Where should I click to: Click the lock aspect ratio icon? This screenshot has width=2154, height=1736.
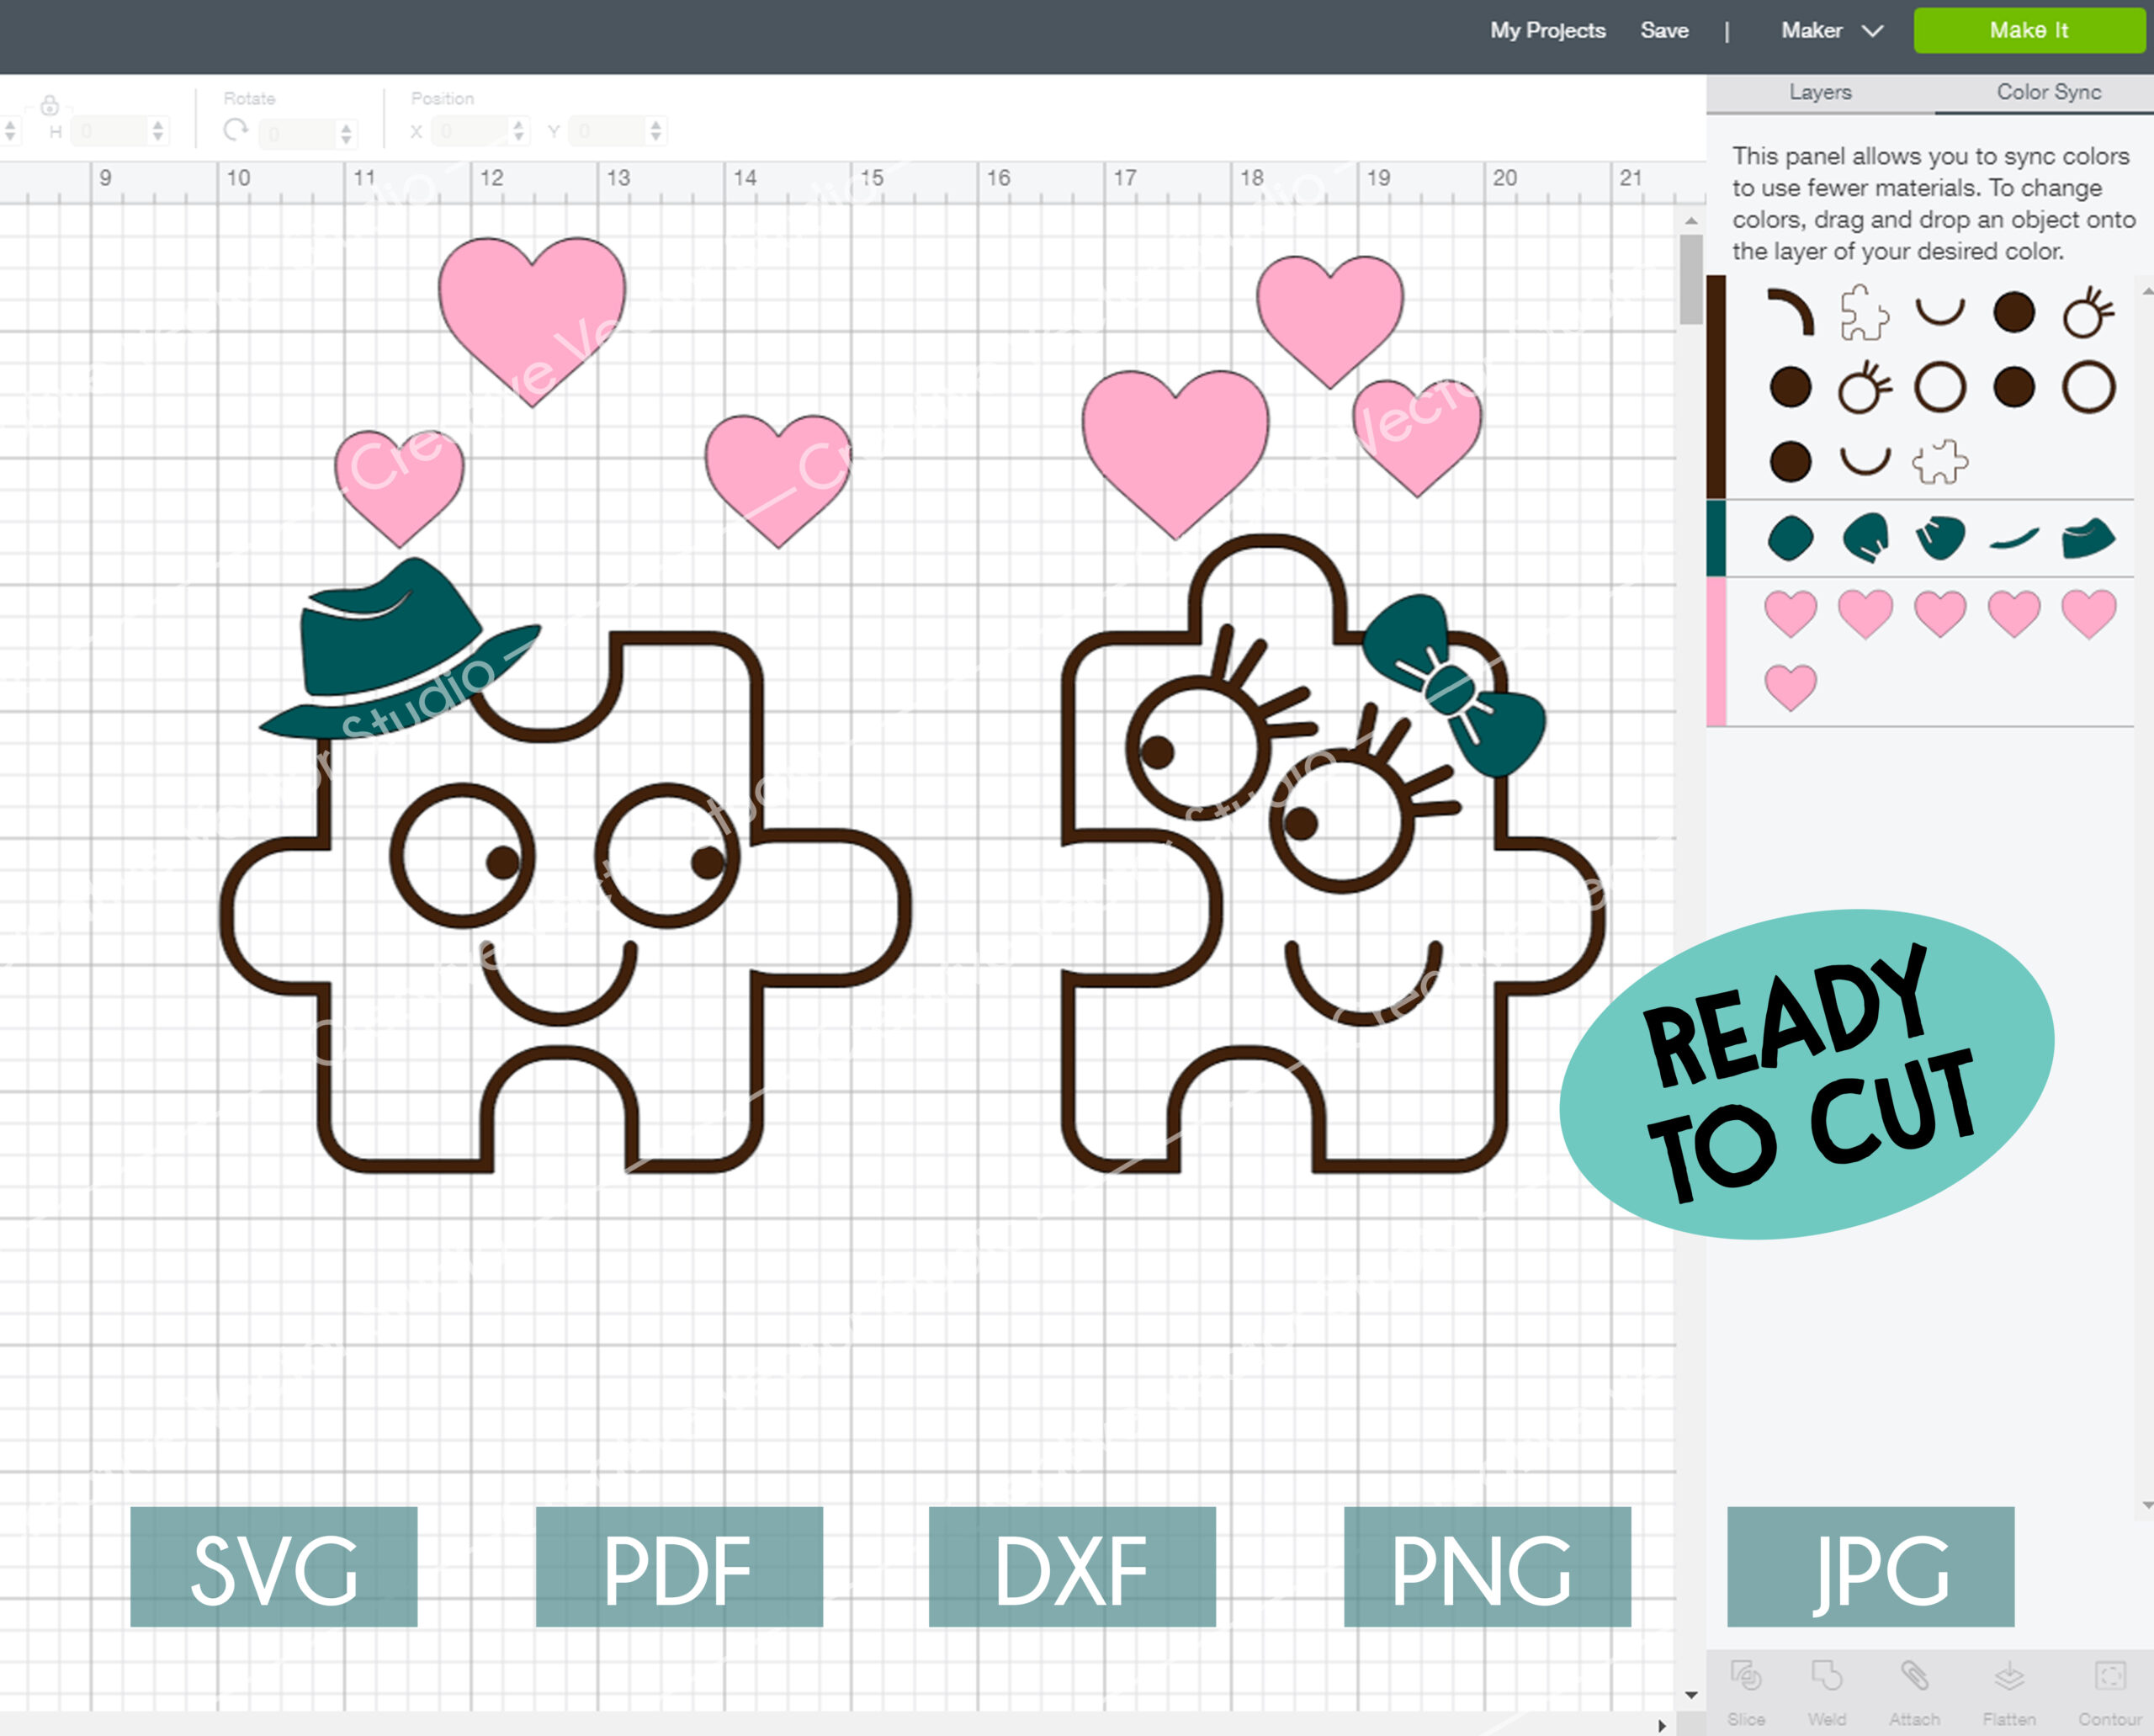49,105
